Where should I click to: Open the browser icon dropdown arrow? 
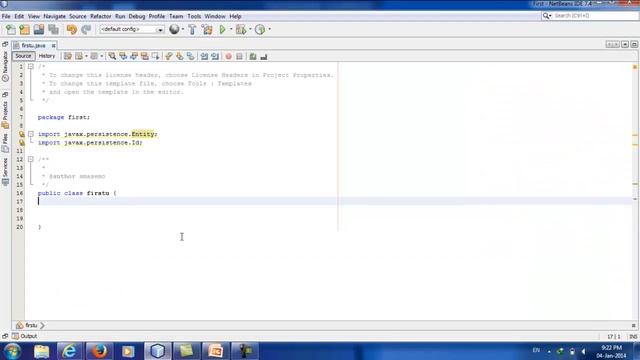click(182, 29)
